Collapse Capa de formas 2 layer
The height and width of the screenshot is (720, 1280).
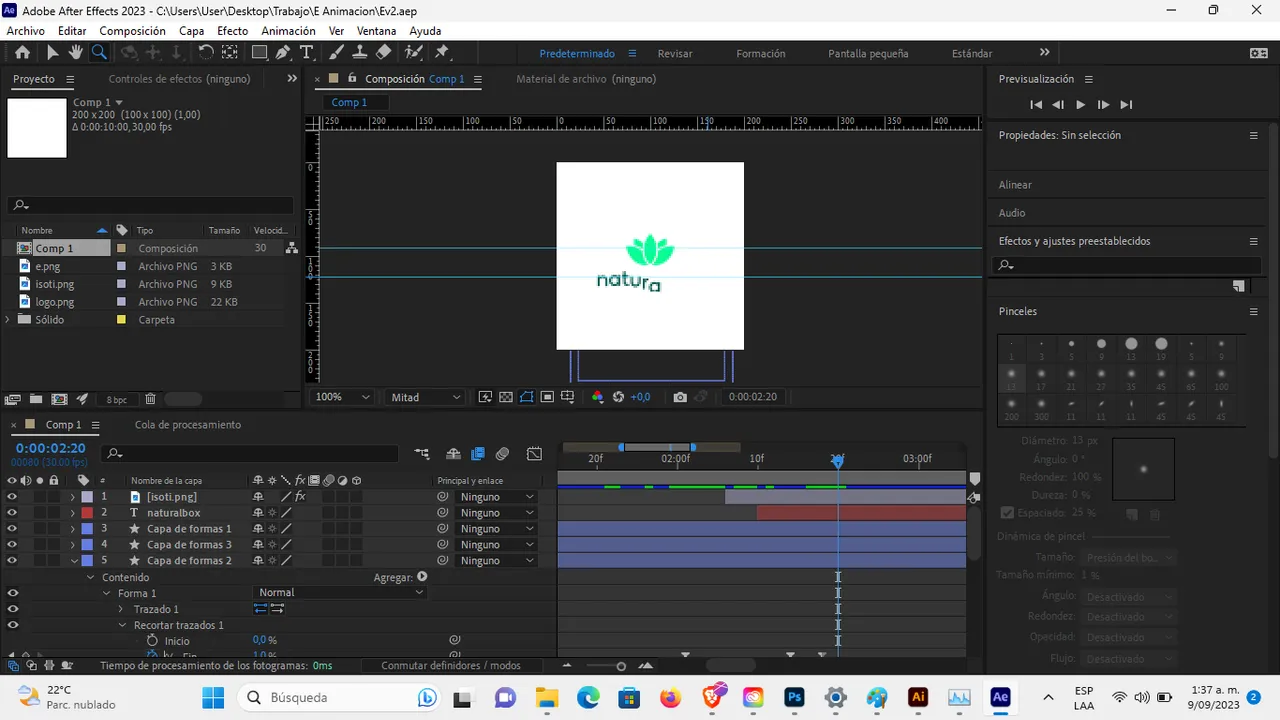click(x=73, y=561)
